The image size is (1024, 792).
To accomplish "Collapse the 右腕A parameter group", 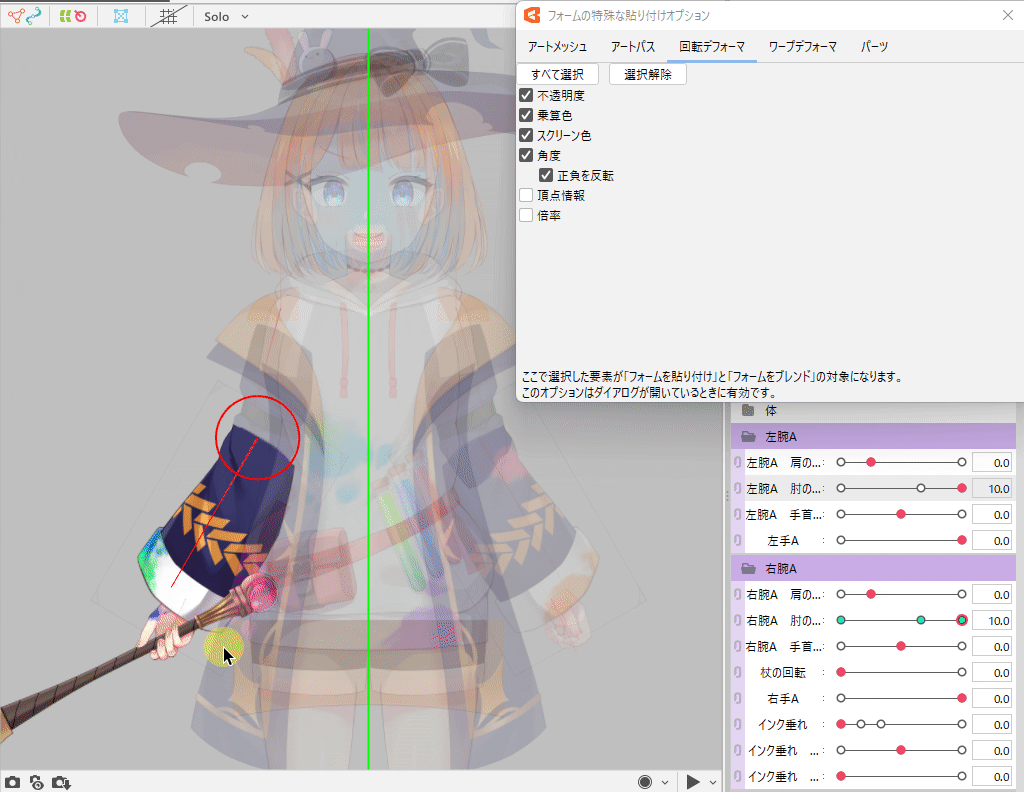I will pos(748,569).
